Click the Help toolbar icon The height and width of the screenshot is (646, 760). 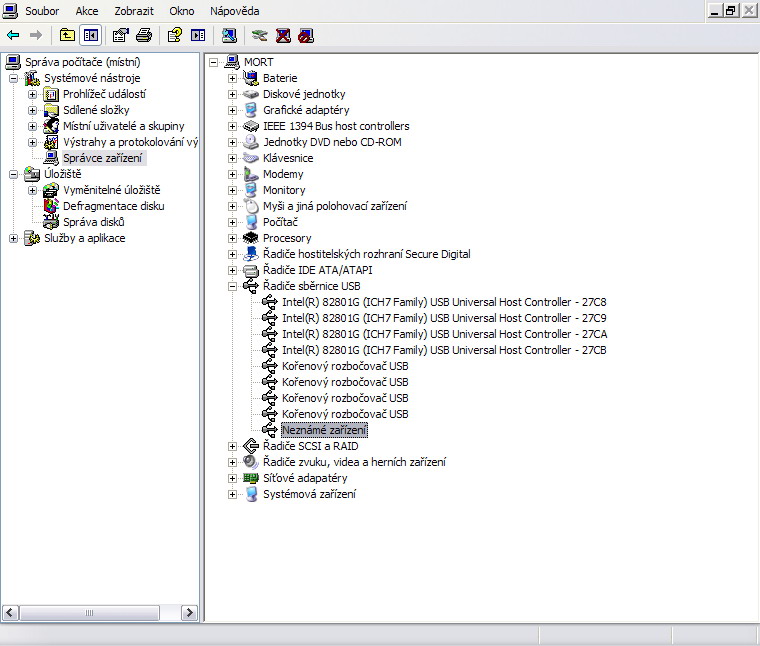pos(174,35)
